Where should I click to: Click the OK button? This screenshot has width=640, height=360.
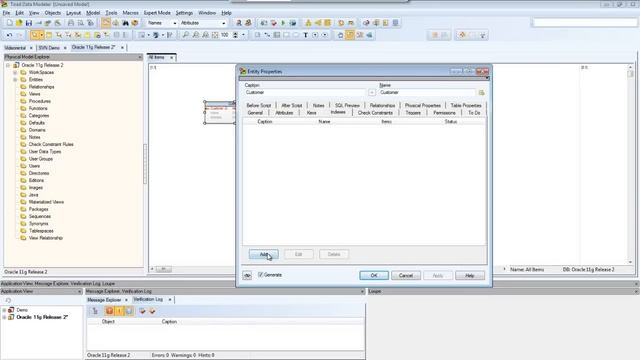pos(374,276)
